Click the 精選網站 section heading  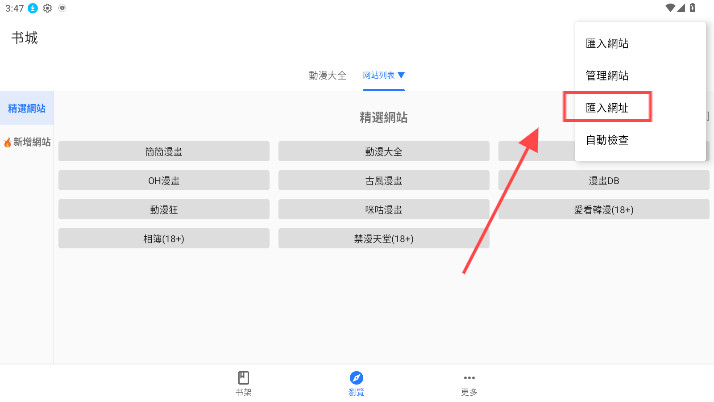383,117
